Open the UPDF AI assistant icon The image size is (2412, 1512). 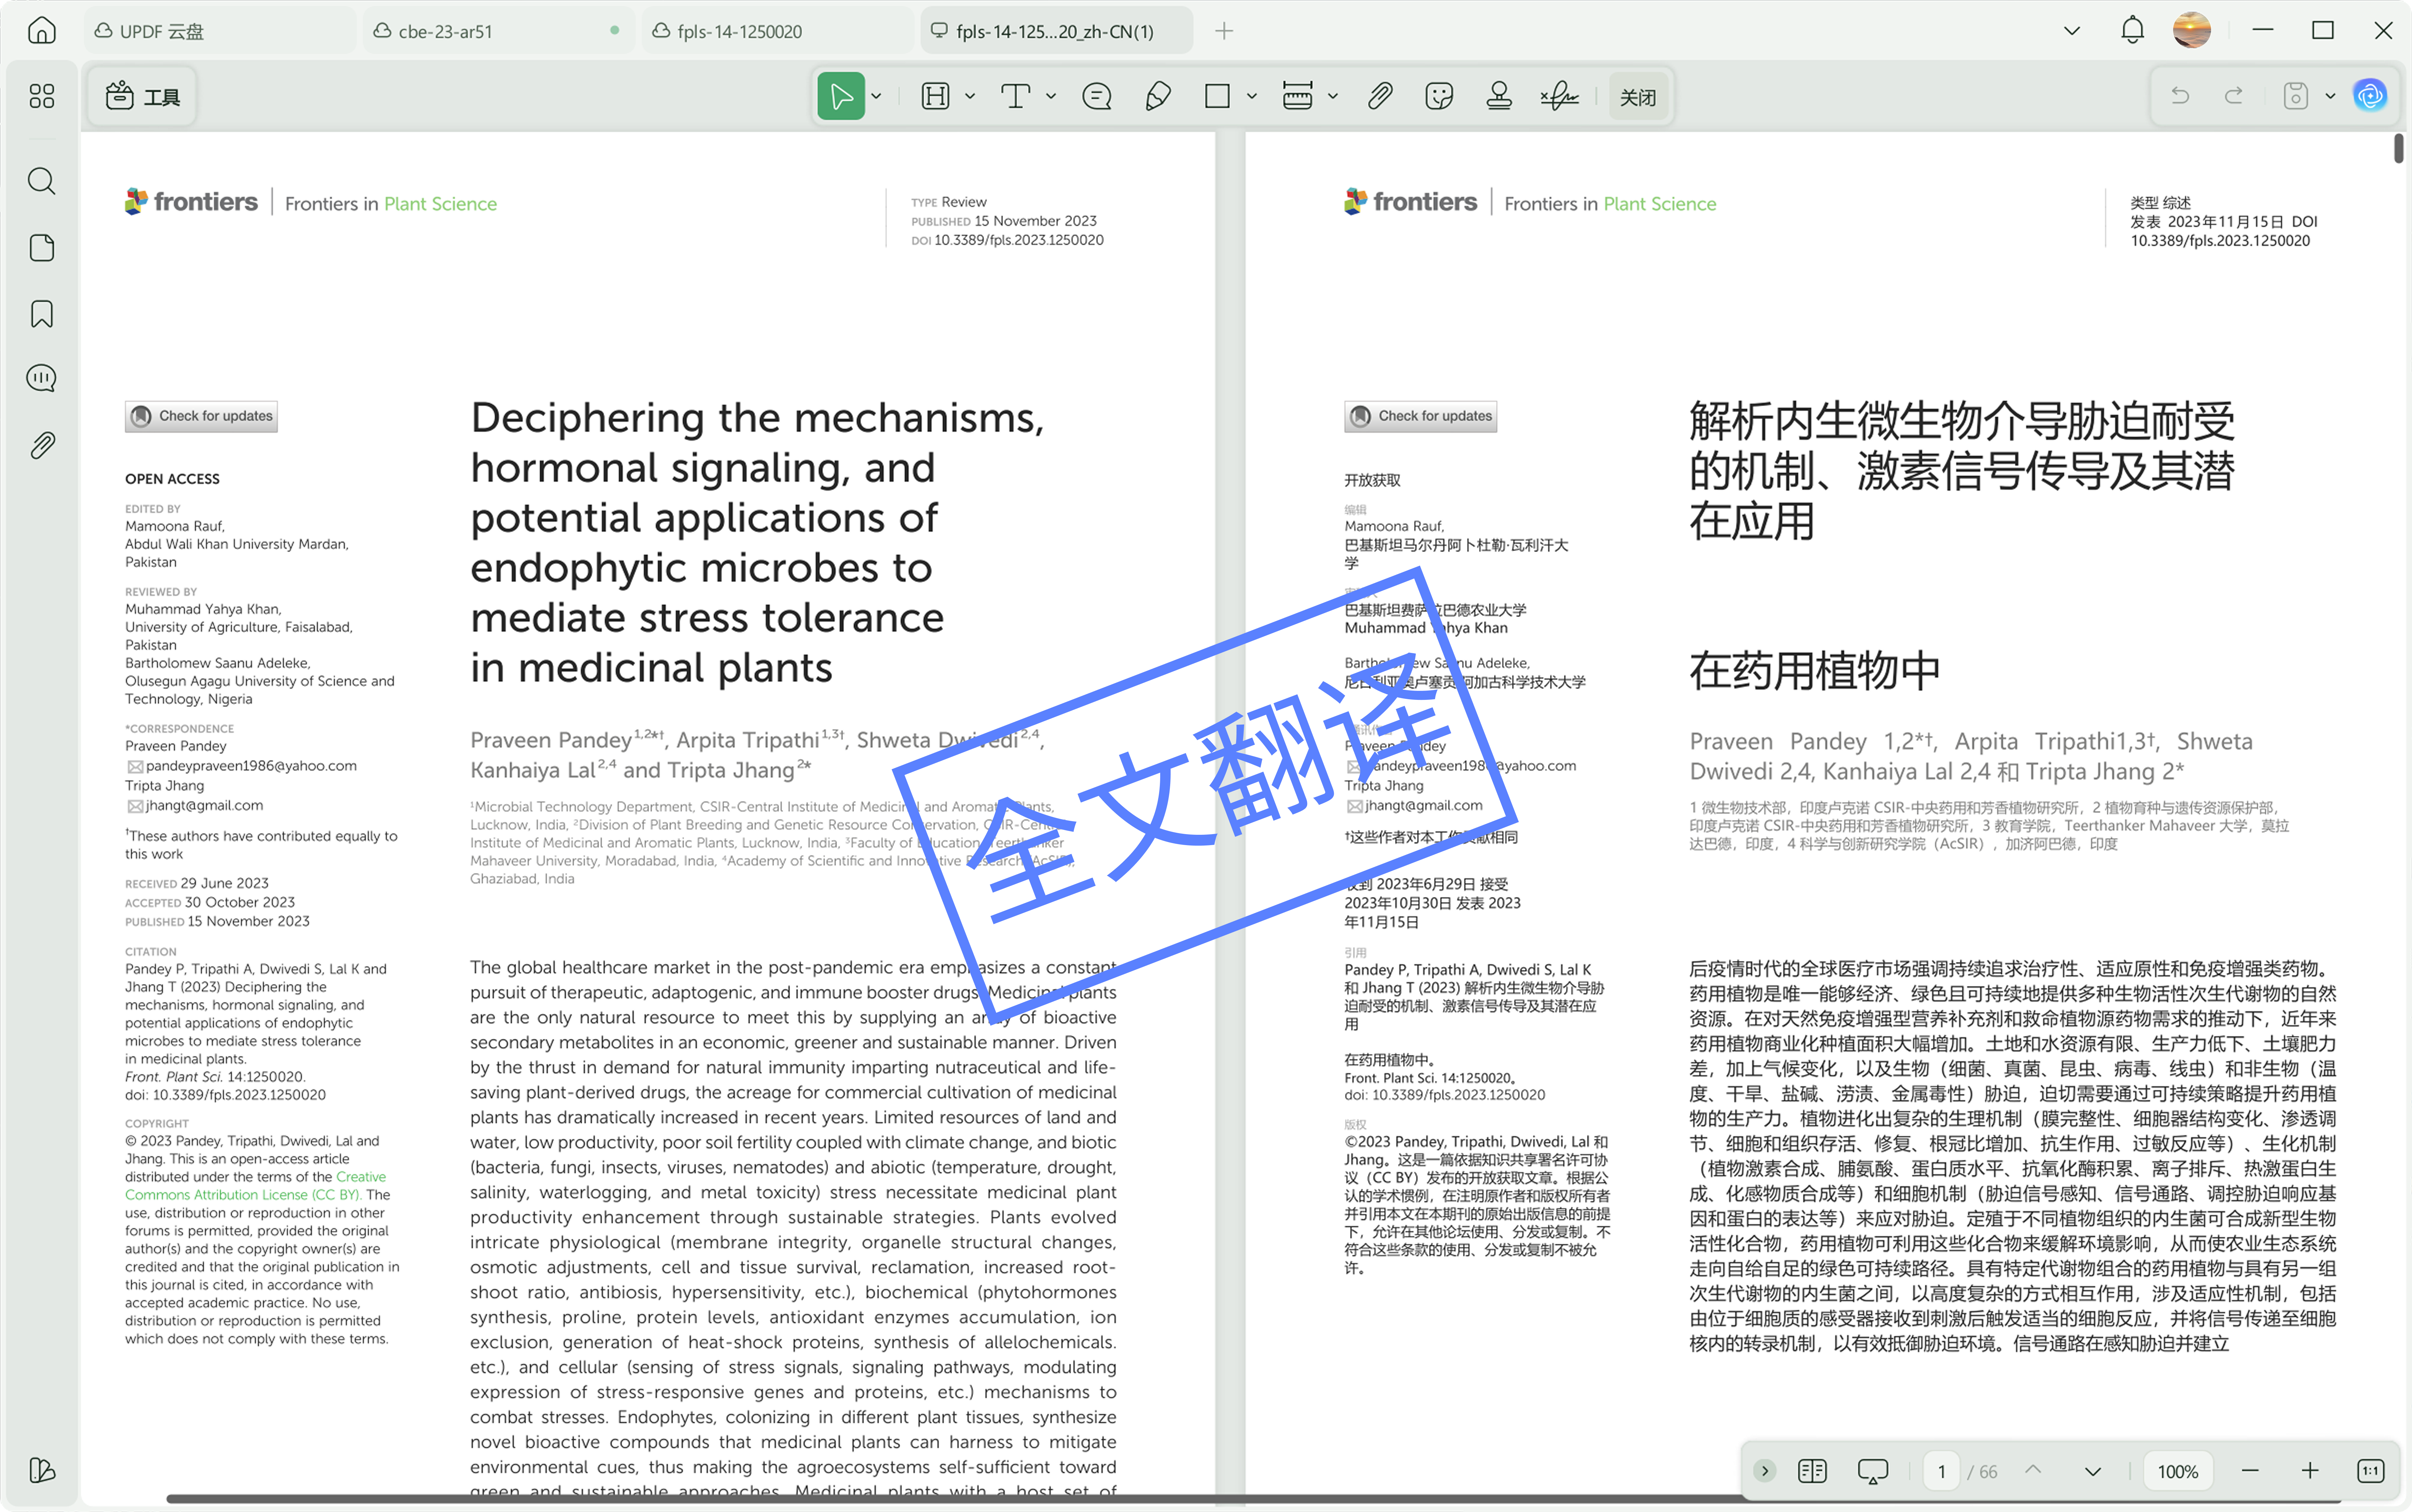pyautogui.click(x=2370, y=96)
